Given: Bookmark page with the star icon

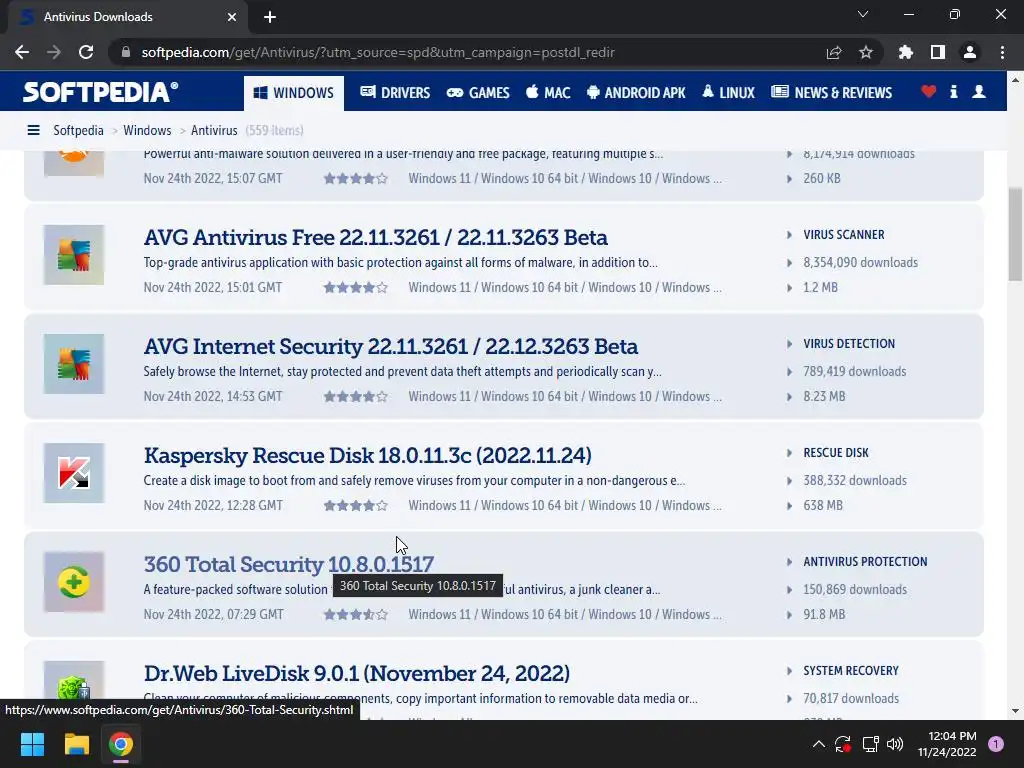Looking at the screenshot, I should [866, 52].
